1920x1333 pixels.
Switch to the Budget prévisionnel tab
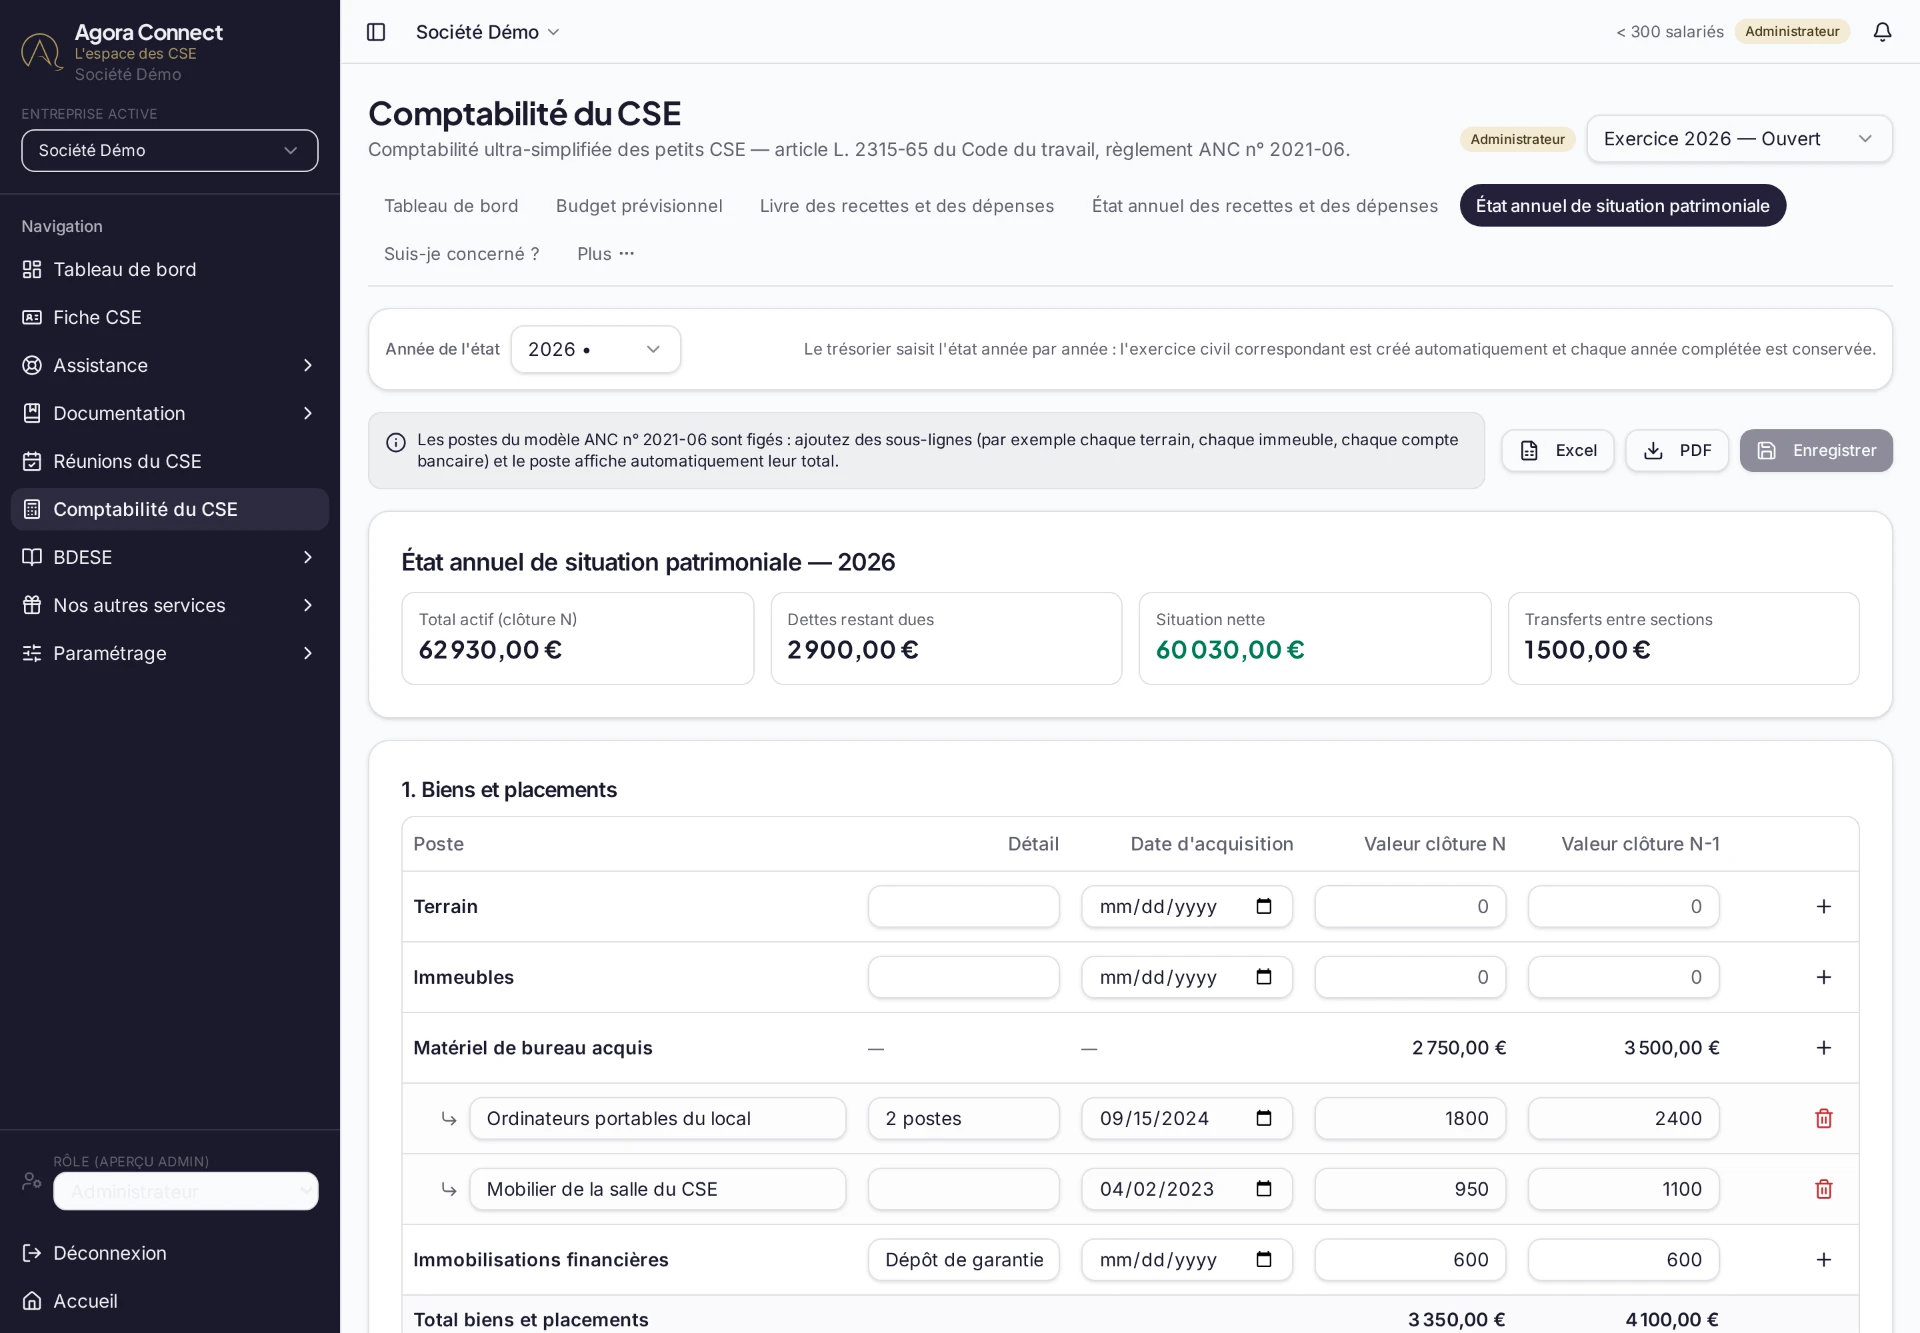click(639, 206)
